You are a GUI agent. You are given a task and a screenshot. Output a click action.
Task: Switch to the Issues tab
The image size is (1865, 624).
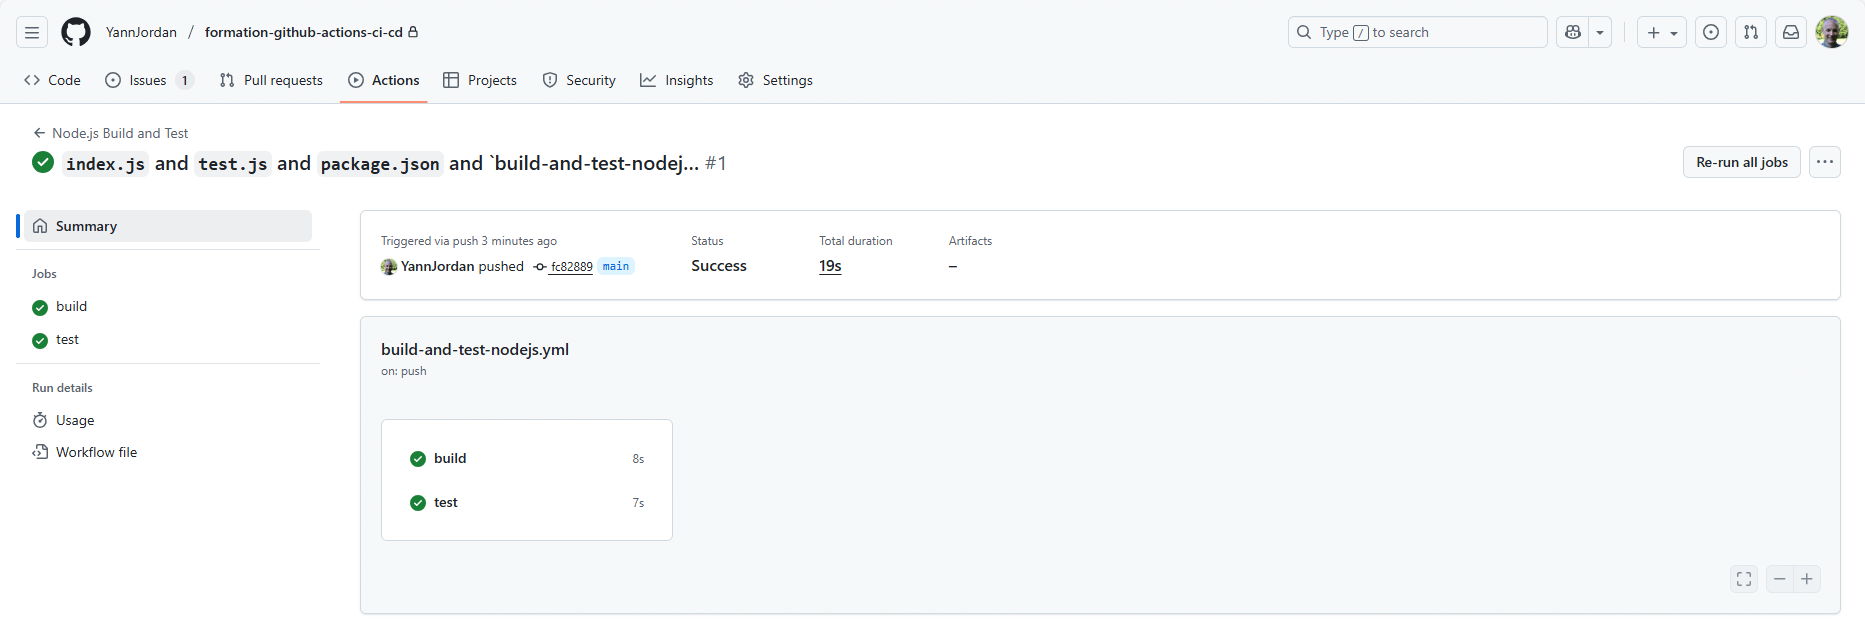coord(149,80)
